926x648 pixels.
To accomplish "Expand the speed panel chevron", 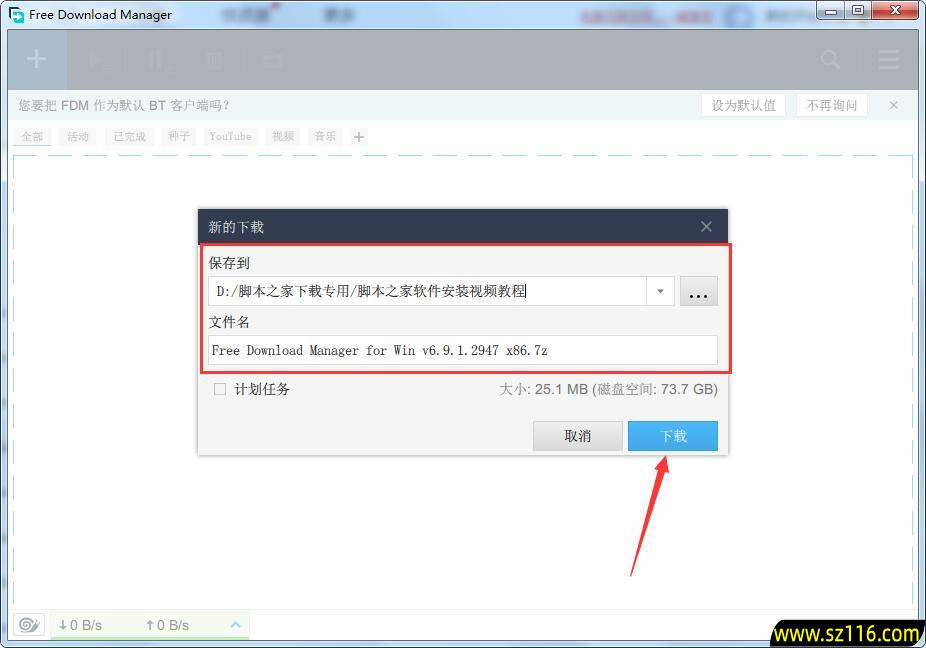I will [236, 625].
